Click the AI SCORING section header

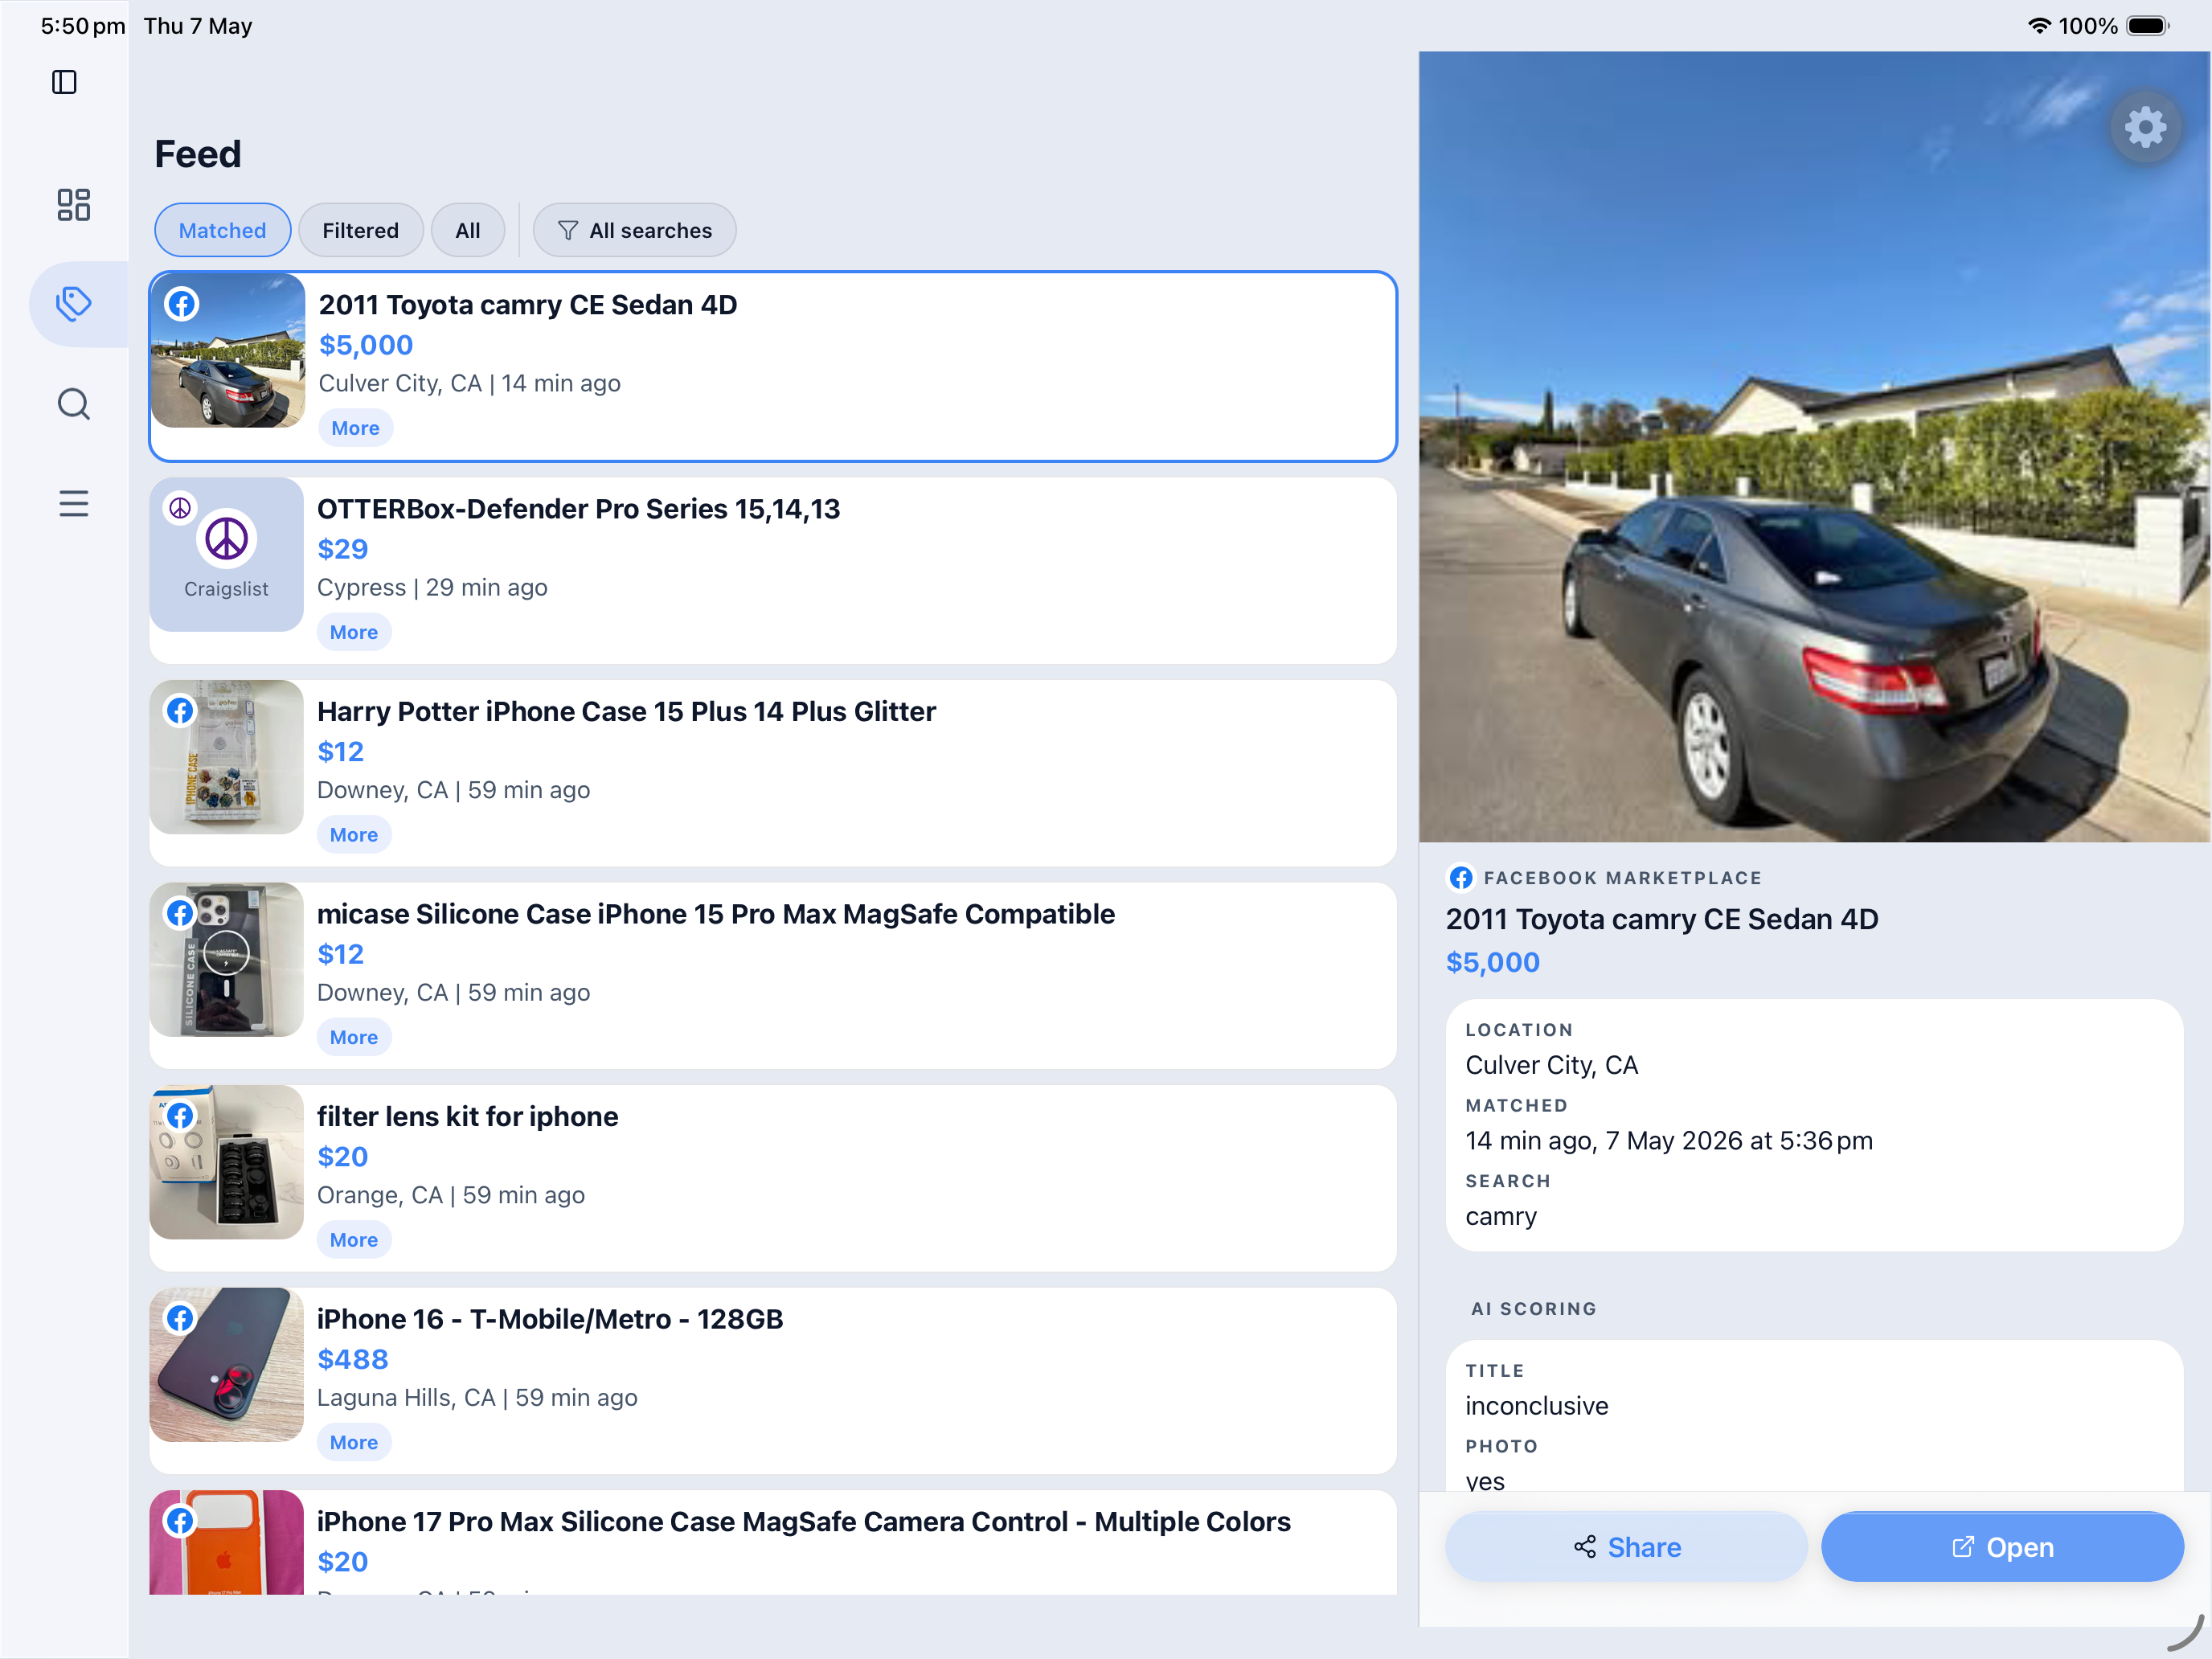point(1534,1309)
